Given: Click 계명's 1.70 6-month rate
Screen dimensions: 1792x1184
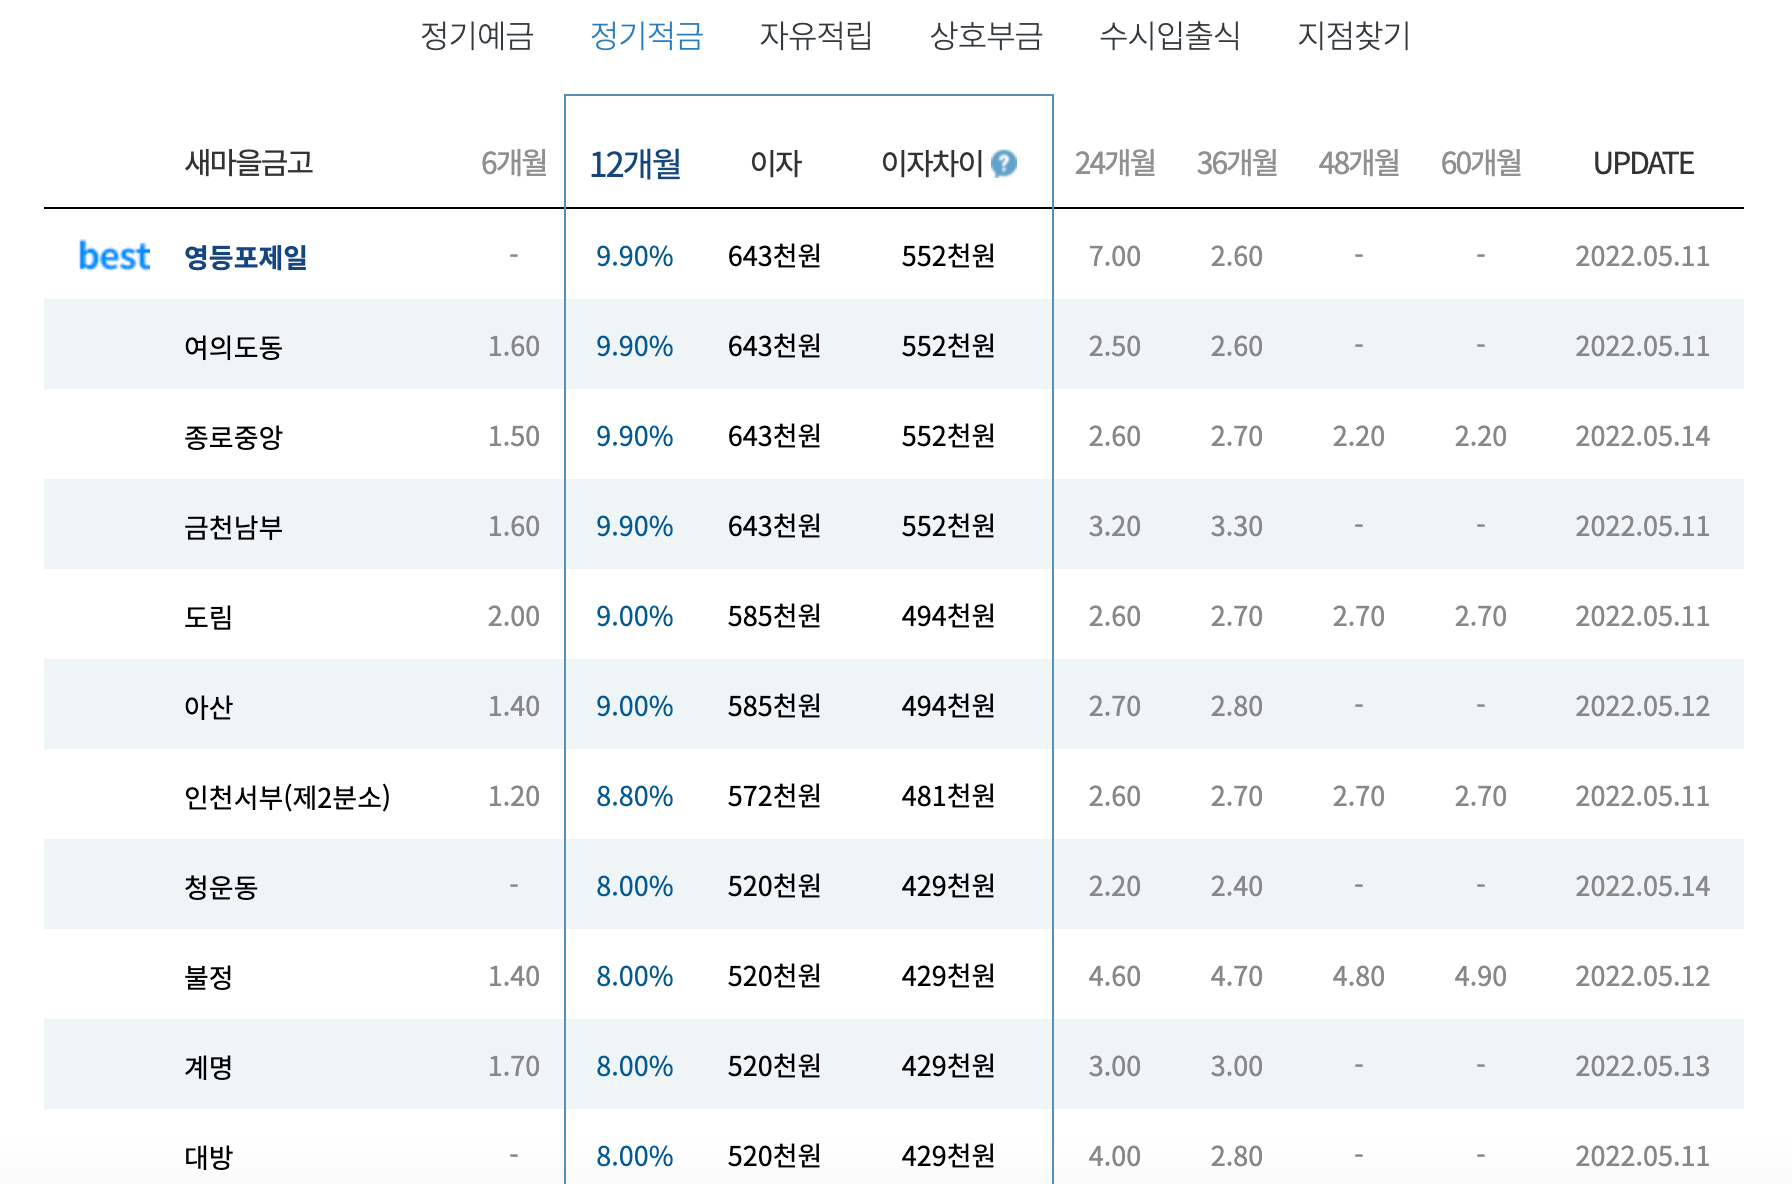Looking at the screenshot, I should coord(514,1066).
